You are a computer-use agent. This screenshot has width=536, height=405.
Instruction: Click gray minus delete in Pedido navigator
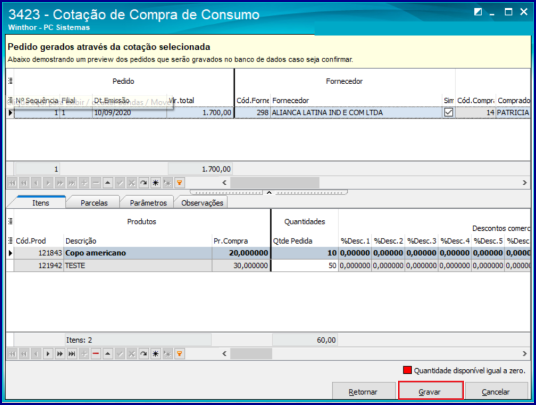pyautogui.click(x=96, y=183)
